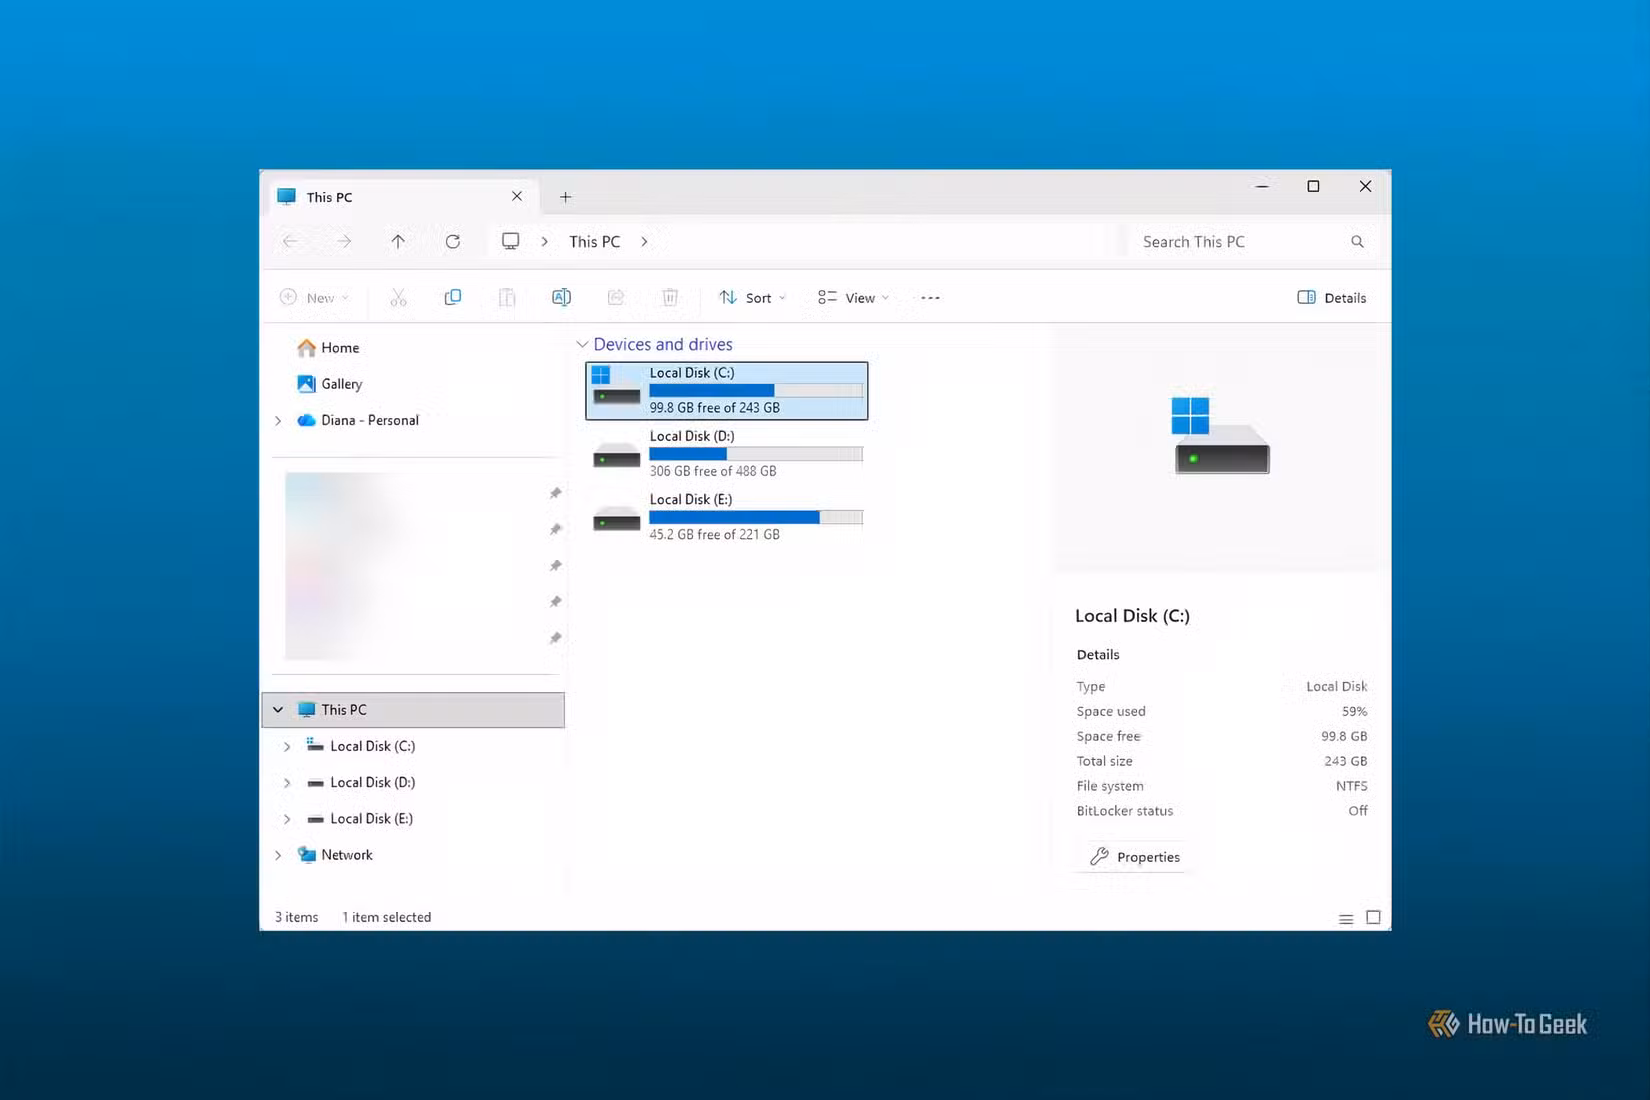1650x1100 pixels.
Task: Click the Delete trash icon
Action: (670, 297)
